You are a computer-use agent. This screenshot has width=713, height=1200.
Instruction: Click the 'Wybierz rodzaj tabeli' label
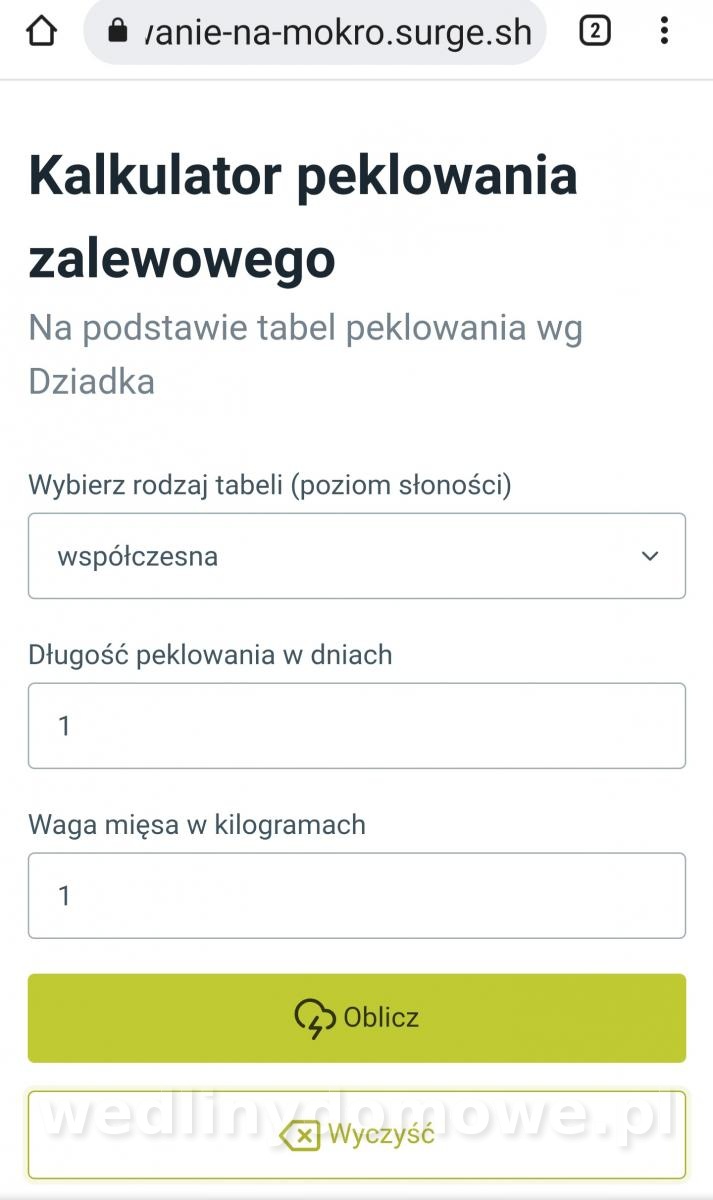[x=270, y=486]
